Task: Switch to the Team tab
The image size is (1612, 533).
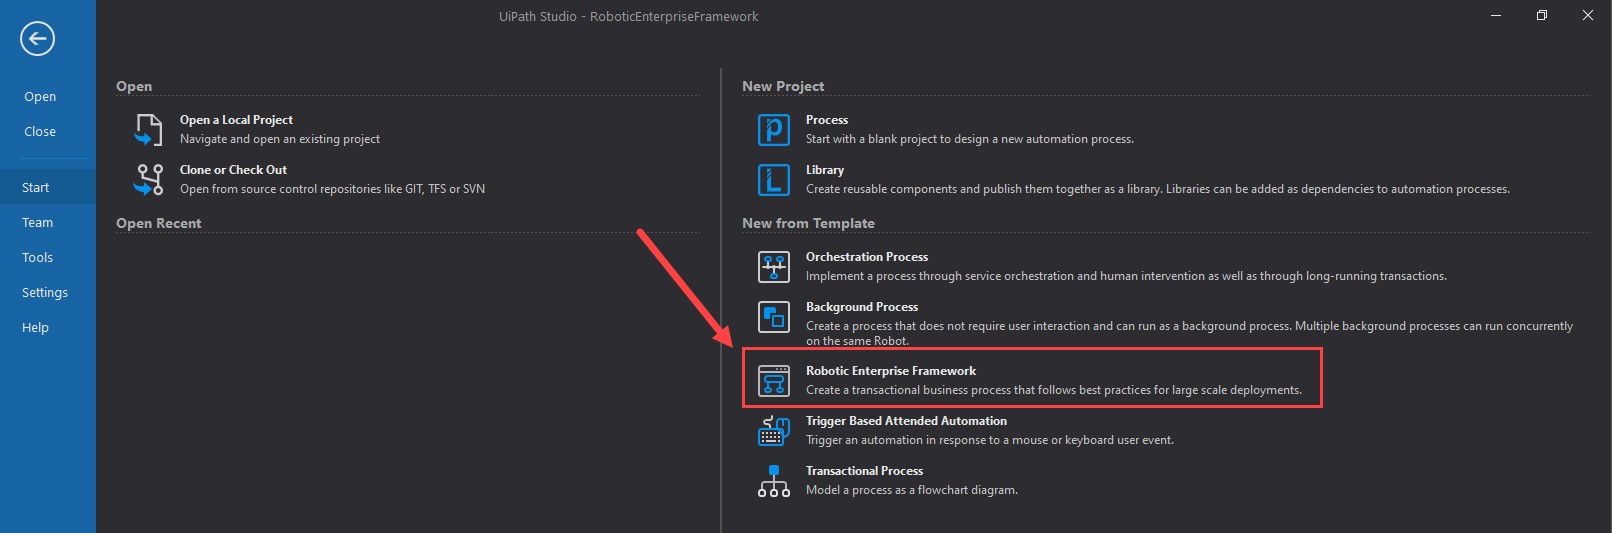Action: coord(38,223)
